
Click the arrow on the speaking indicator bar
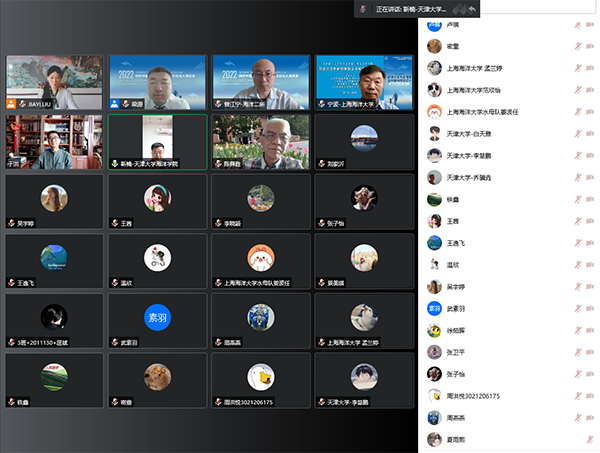pos(472,9)
